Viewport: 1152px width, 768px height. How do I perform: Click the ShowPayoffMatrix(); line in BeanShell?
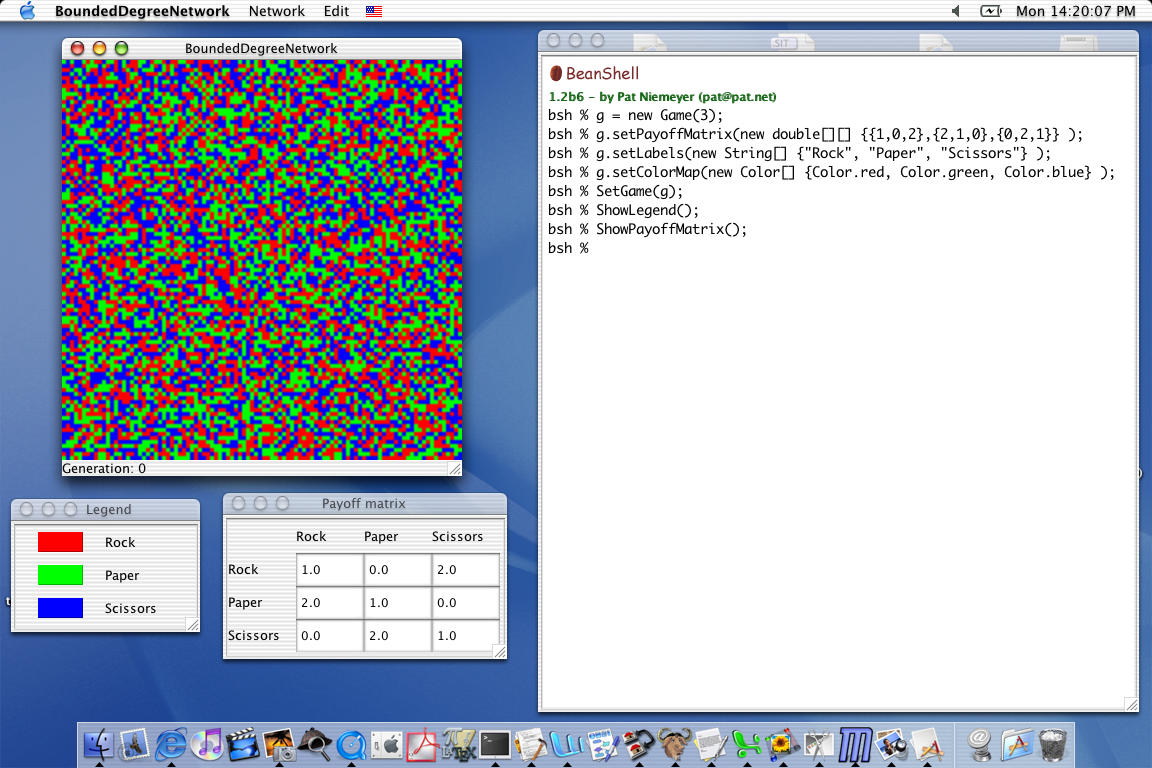[x=647, y=229]
